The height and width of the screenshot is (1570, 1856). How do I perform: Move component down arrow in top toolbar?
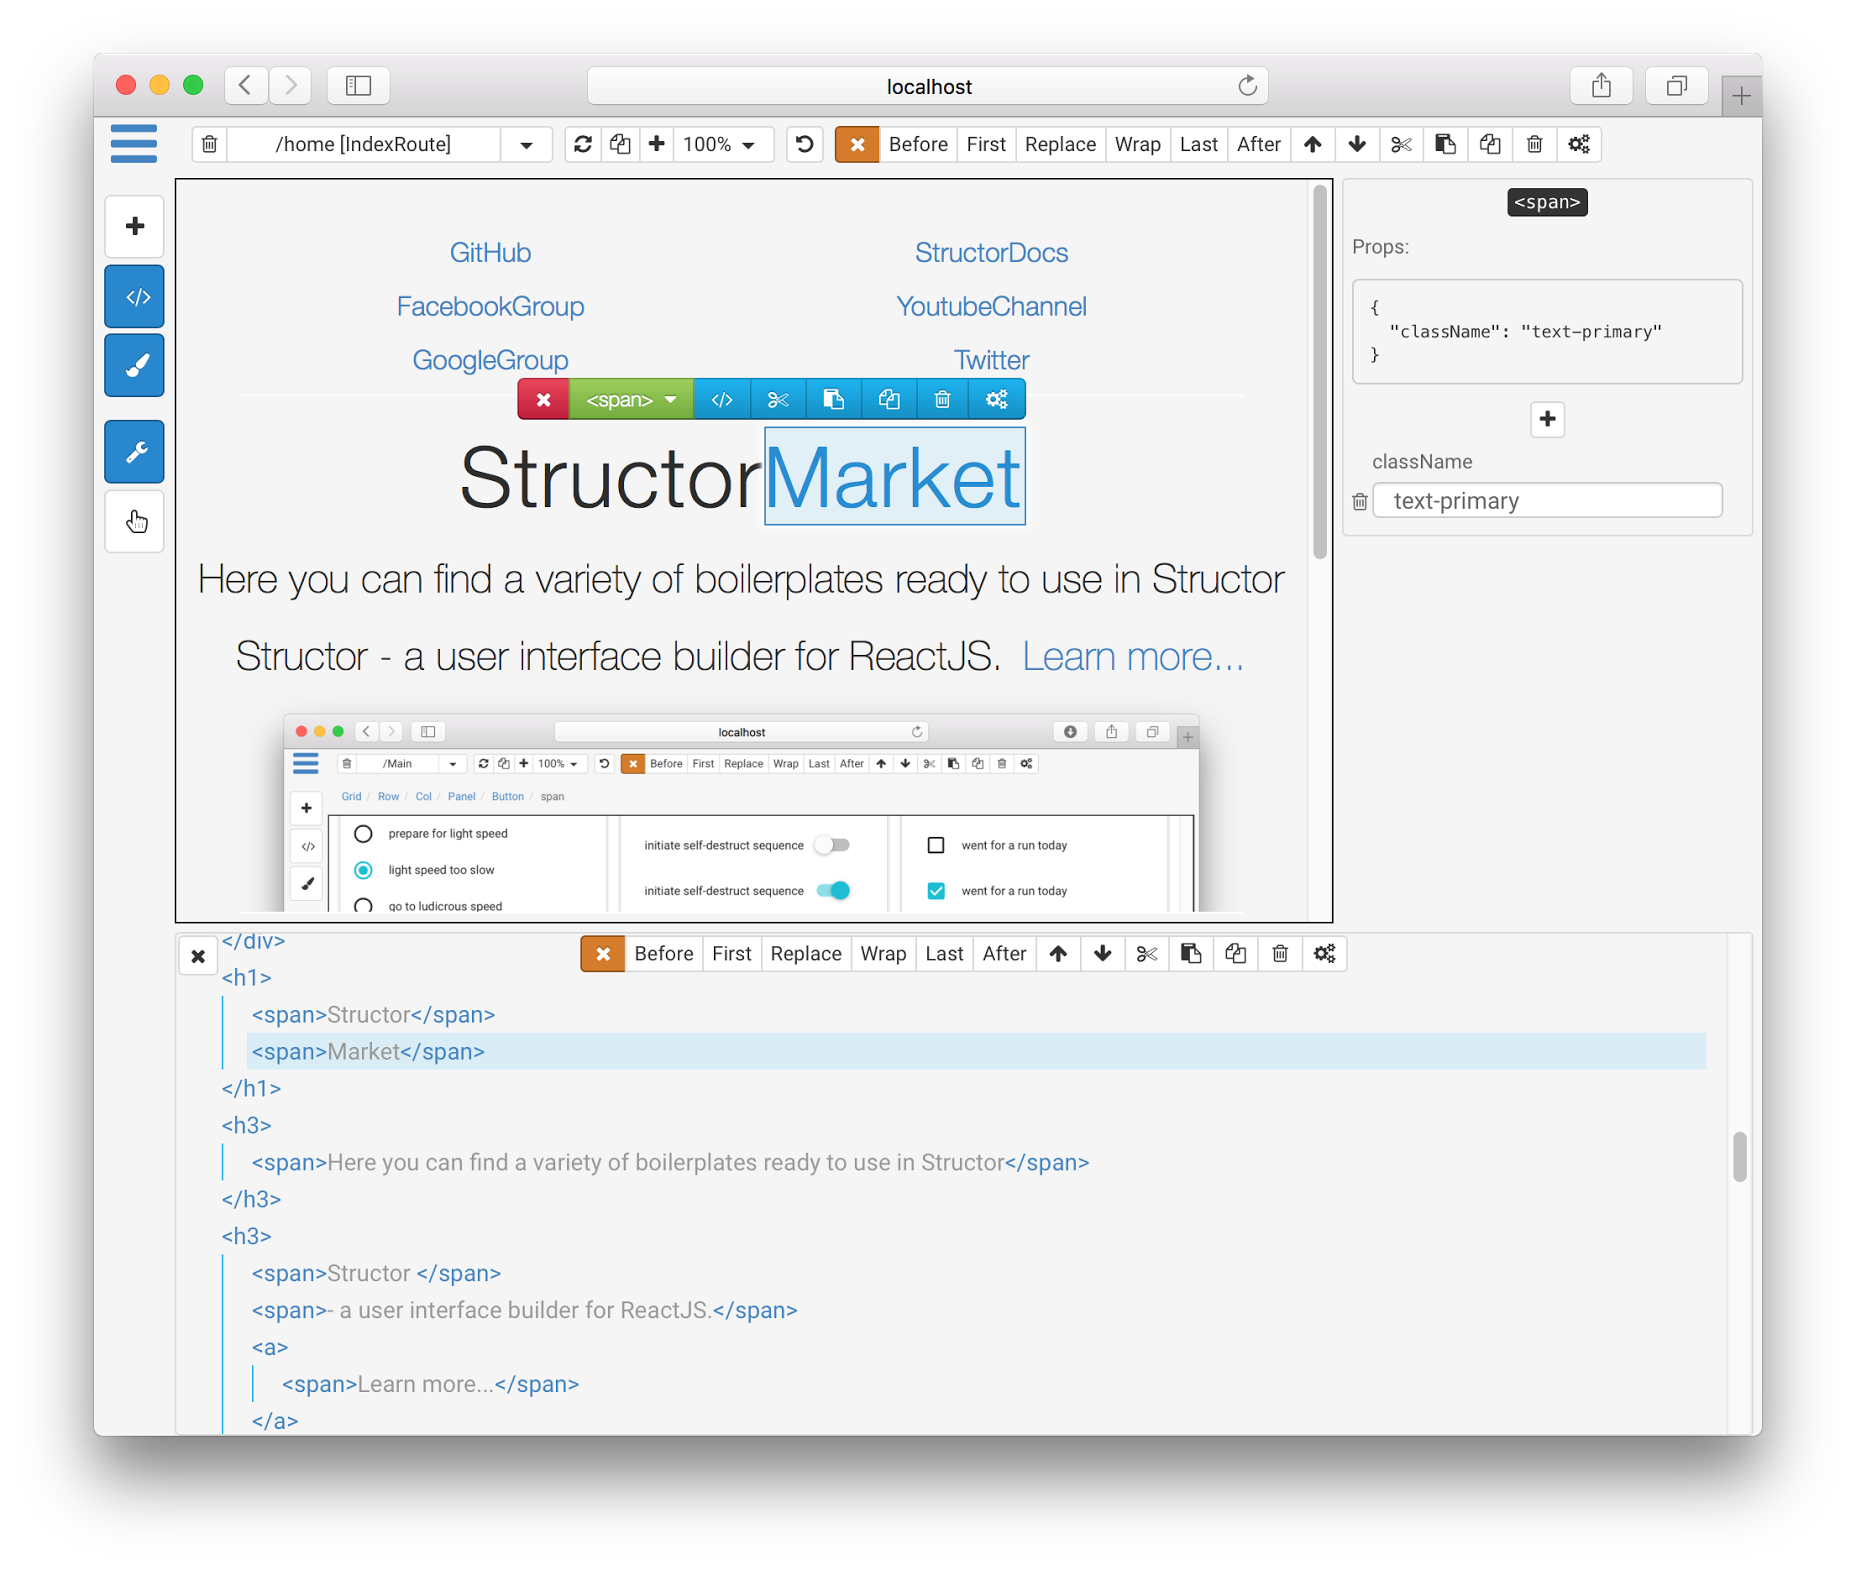coord(1356,144)
